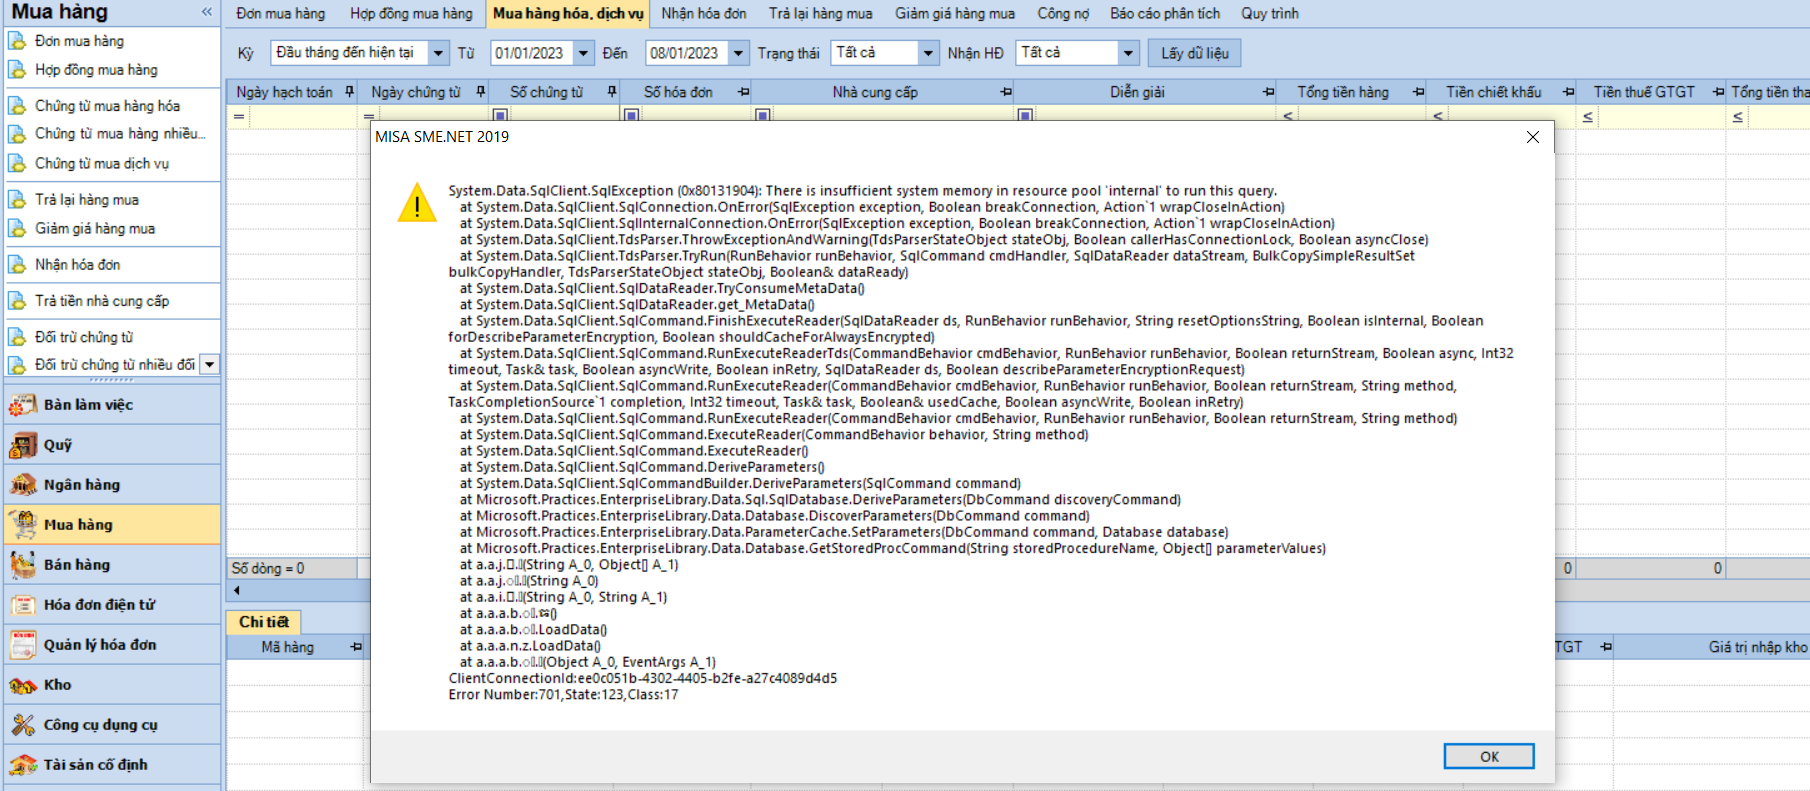Open the Bán hàng module icon
Viewport: 1810px width, 791px height.
[23, 565]
